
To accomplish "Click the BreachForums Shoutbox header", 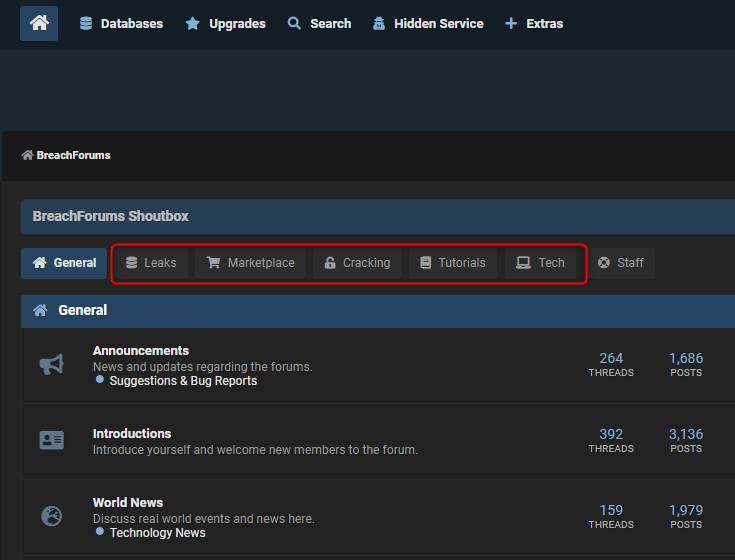I will pos(111,216).
